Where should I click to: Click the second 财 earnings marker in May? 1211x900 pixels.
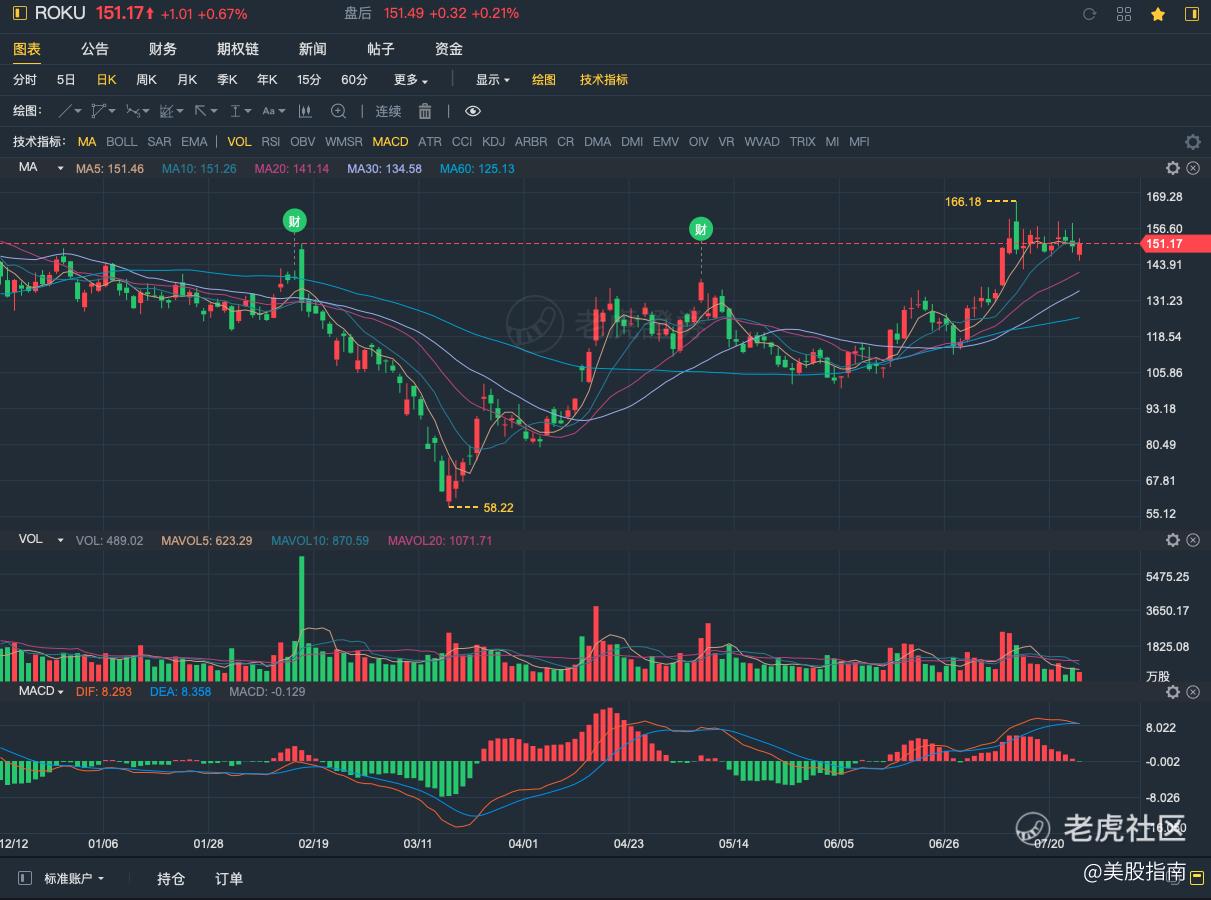(701, 229)
